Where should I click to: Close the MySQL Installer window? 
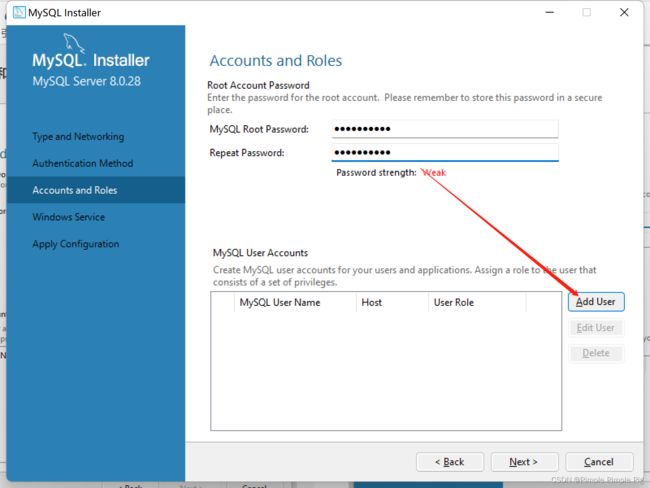[x=624, y=12]
